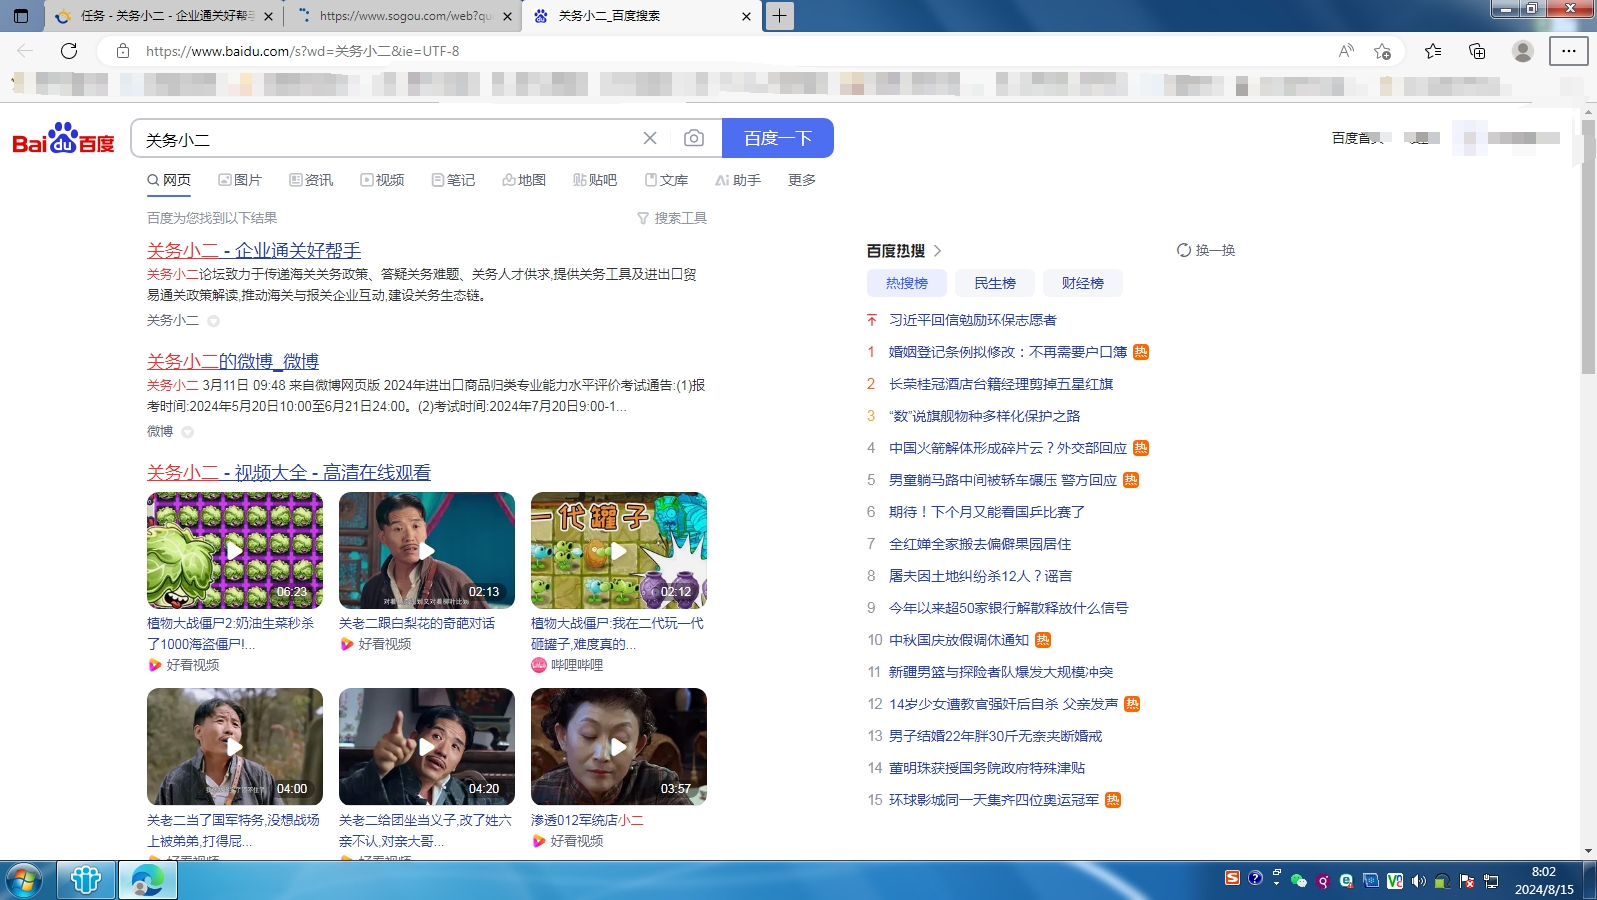Play the 02:13 关老二 video thumbnail
1597x900 pixels.
(427, 550)
